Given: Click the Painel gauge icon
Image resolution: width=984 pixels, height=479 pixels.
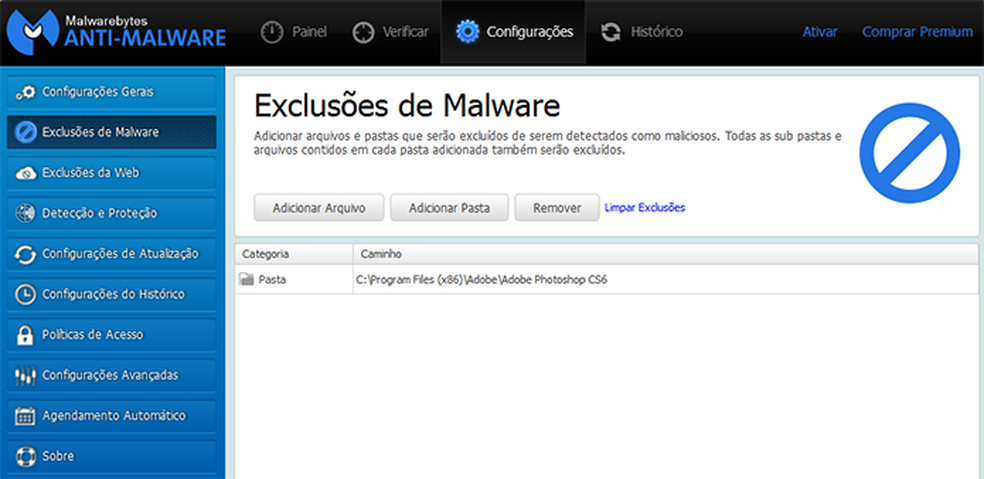Looking at the screenshot, I should point(272,32).
